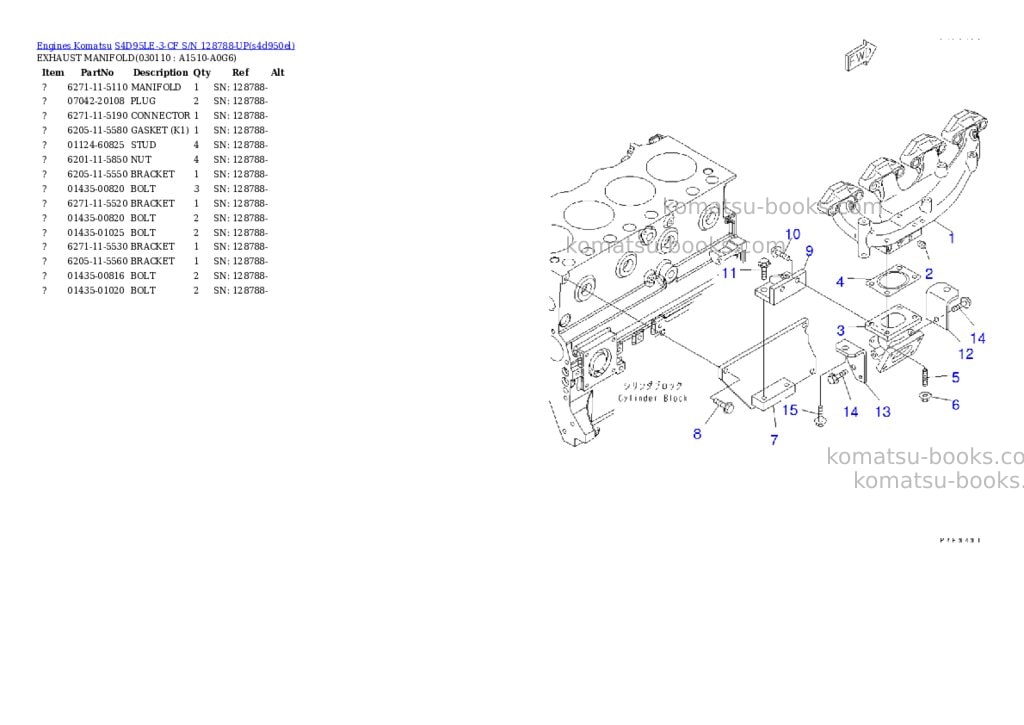
Task: Click callout number 1 by the manifold
Action: (x=951, y=238)
